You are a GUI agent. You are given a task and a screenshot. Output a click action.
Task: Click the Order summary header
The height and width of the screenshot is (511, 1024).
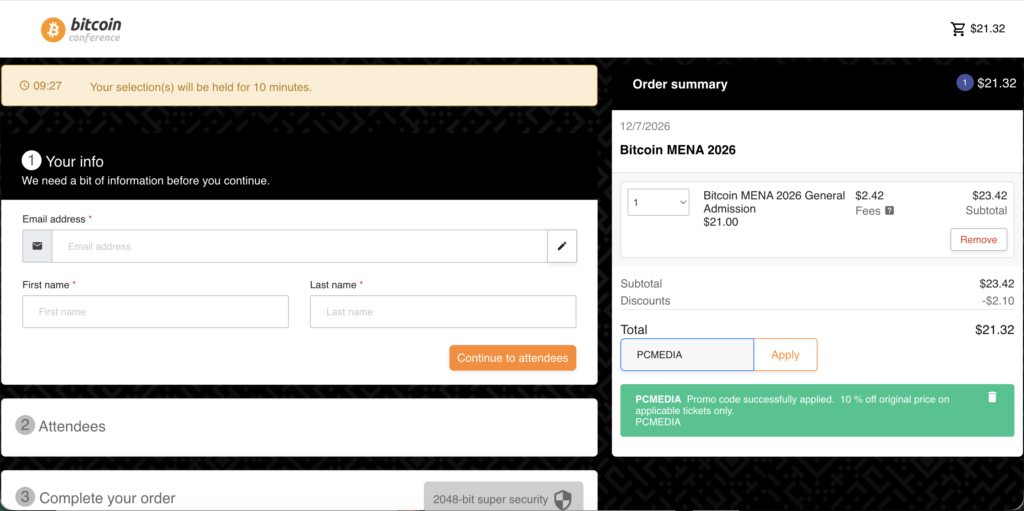[680, 84]
